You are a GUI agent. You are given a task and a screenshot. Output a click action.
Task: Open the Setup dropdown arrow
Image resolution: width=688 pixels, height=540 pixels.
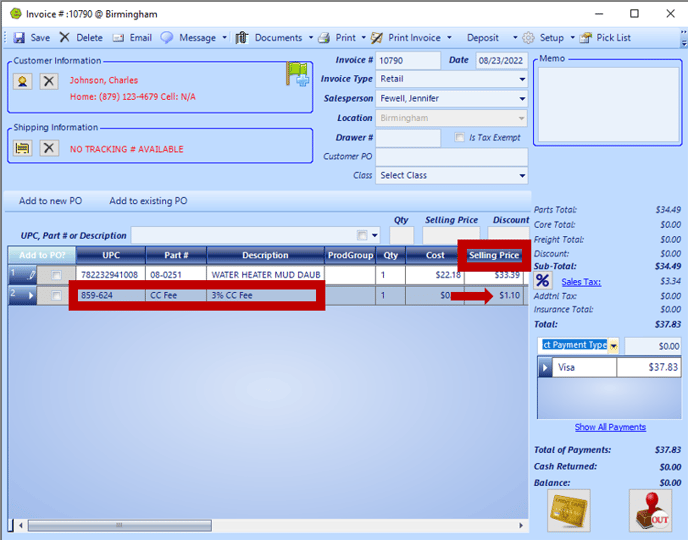[x=572, y=38]
